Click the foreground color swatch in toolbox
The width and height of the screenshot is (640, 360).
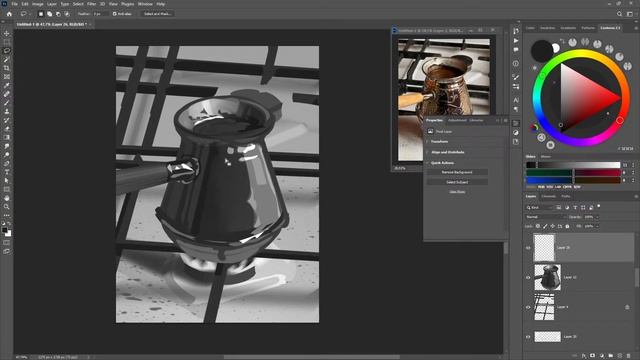coord(4,231)
